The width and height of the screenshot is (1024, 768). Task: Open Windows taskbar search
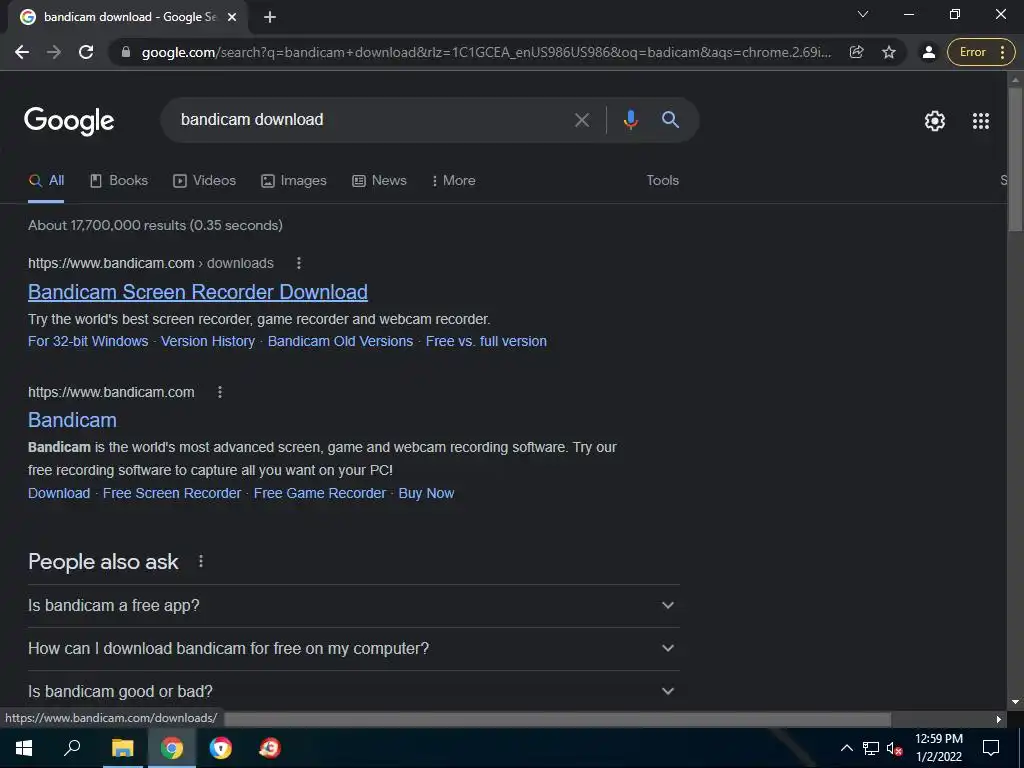tap(72, 748)
